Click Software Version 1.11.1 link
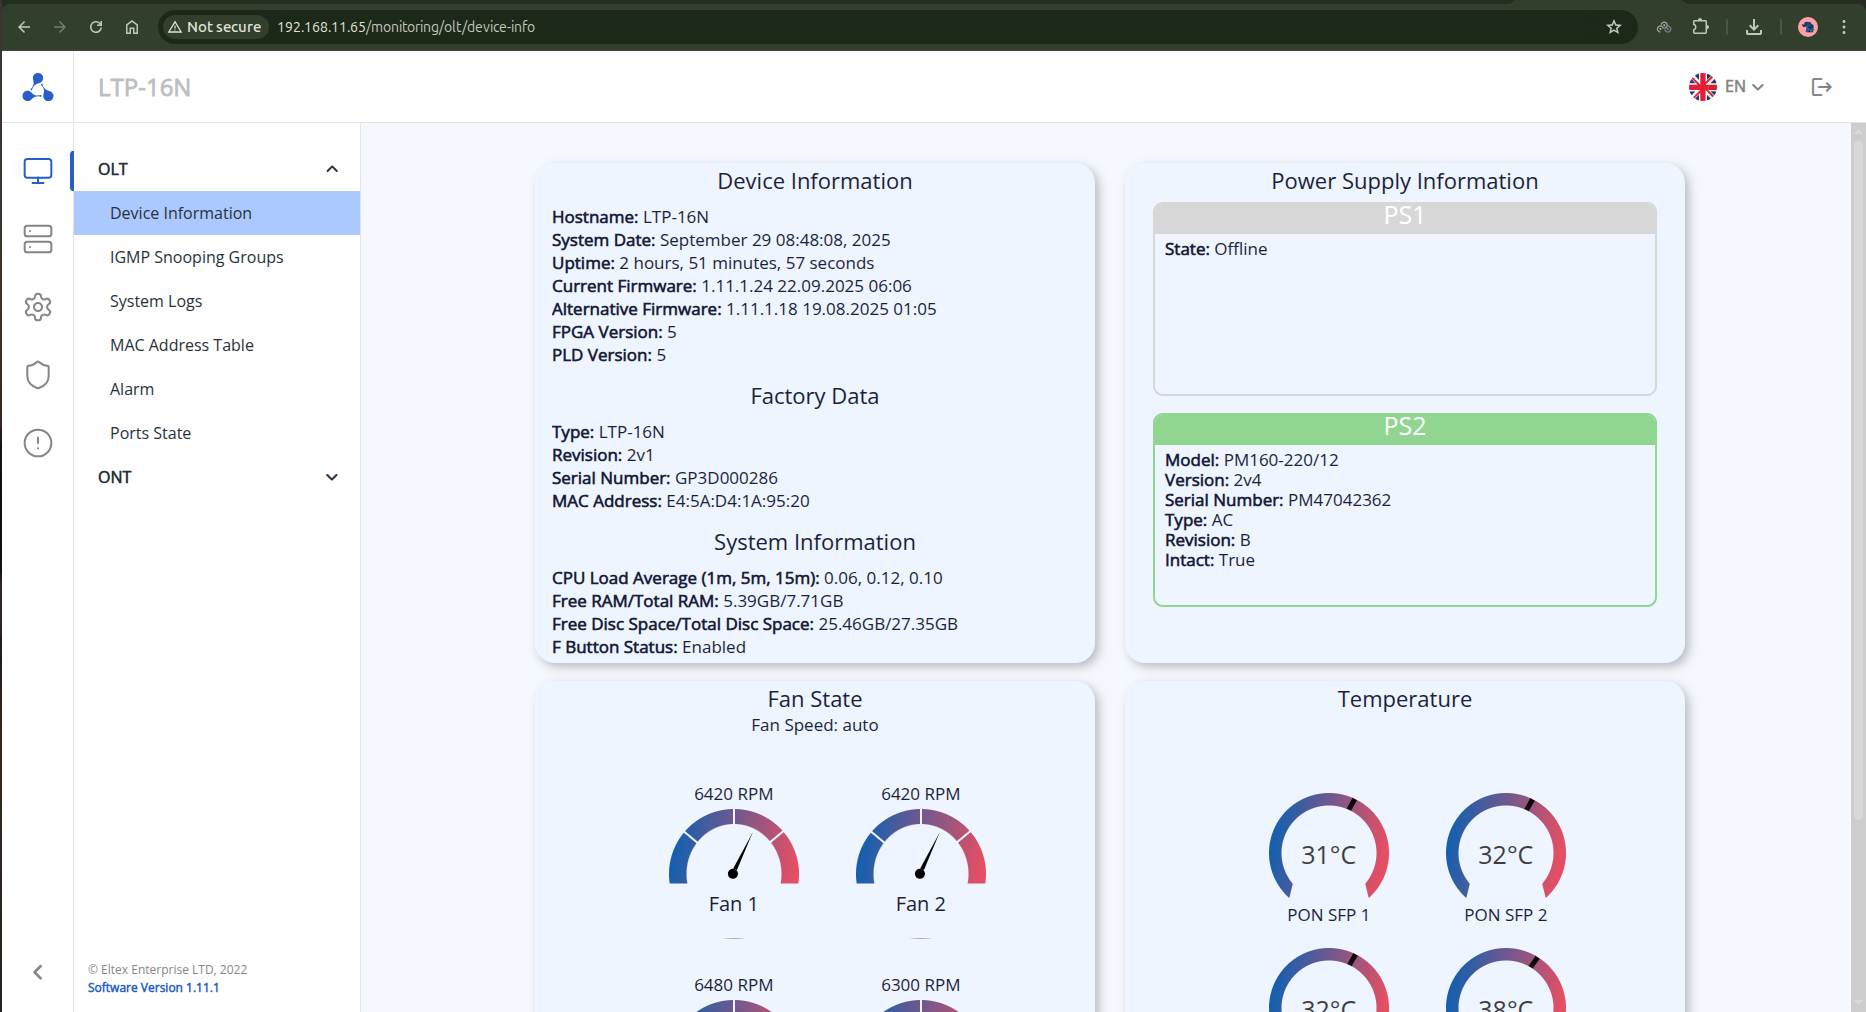This screenshot has height=1012, width=1866. click(x=153, y=987)
